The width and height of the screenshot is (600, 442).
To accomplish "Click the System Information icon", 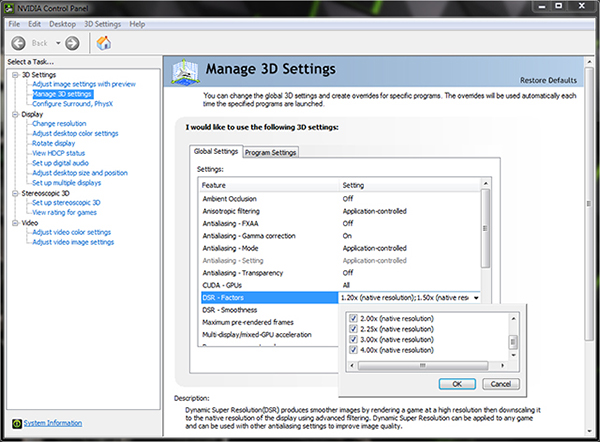I will pyautogui.click(x=17, y=423).
